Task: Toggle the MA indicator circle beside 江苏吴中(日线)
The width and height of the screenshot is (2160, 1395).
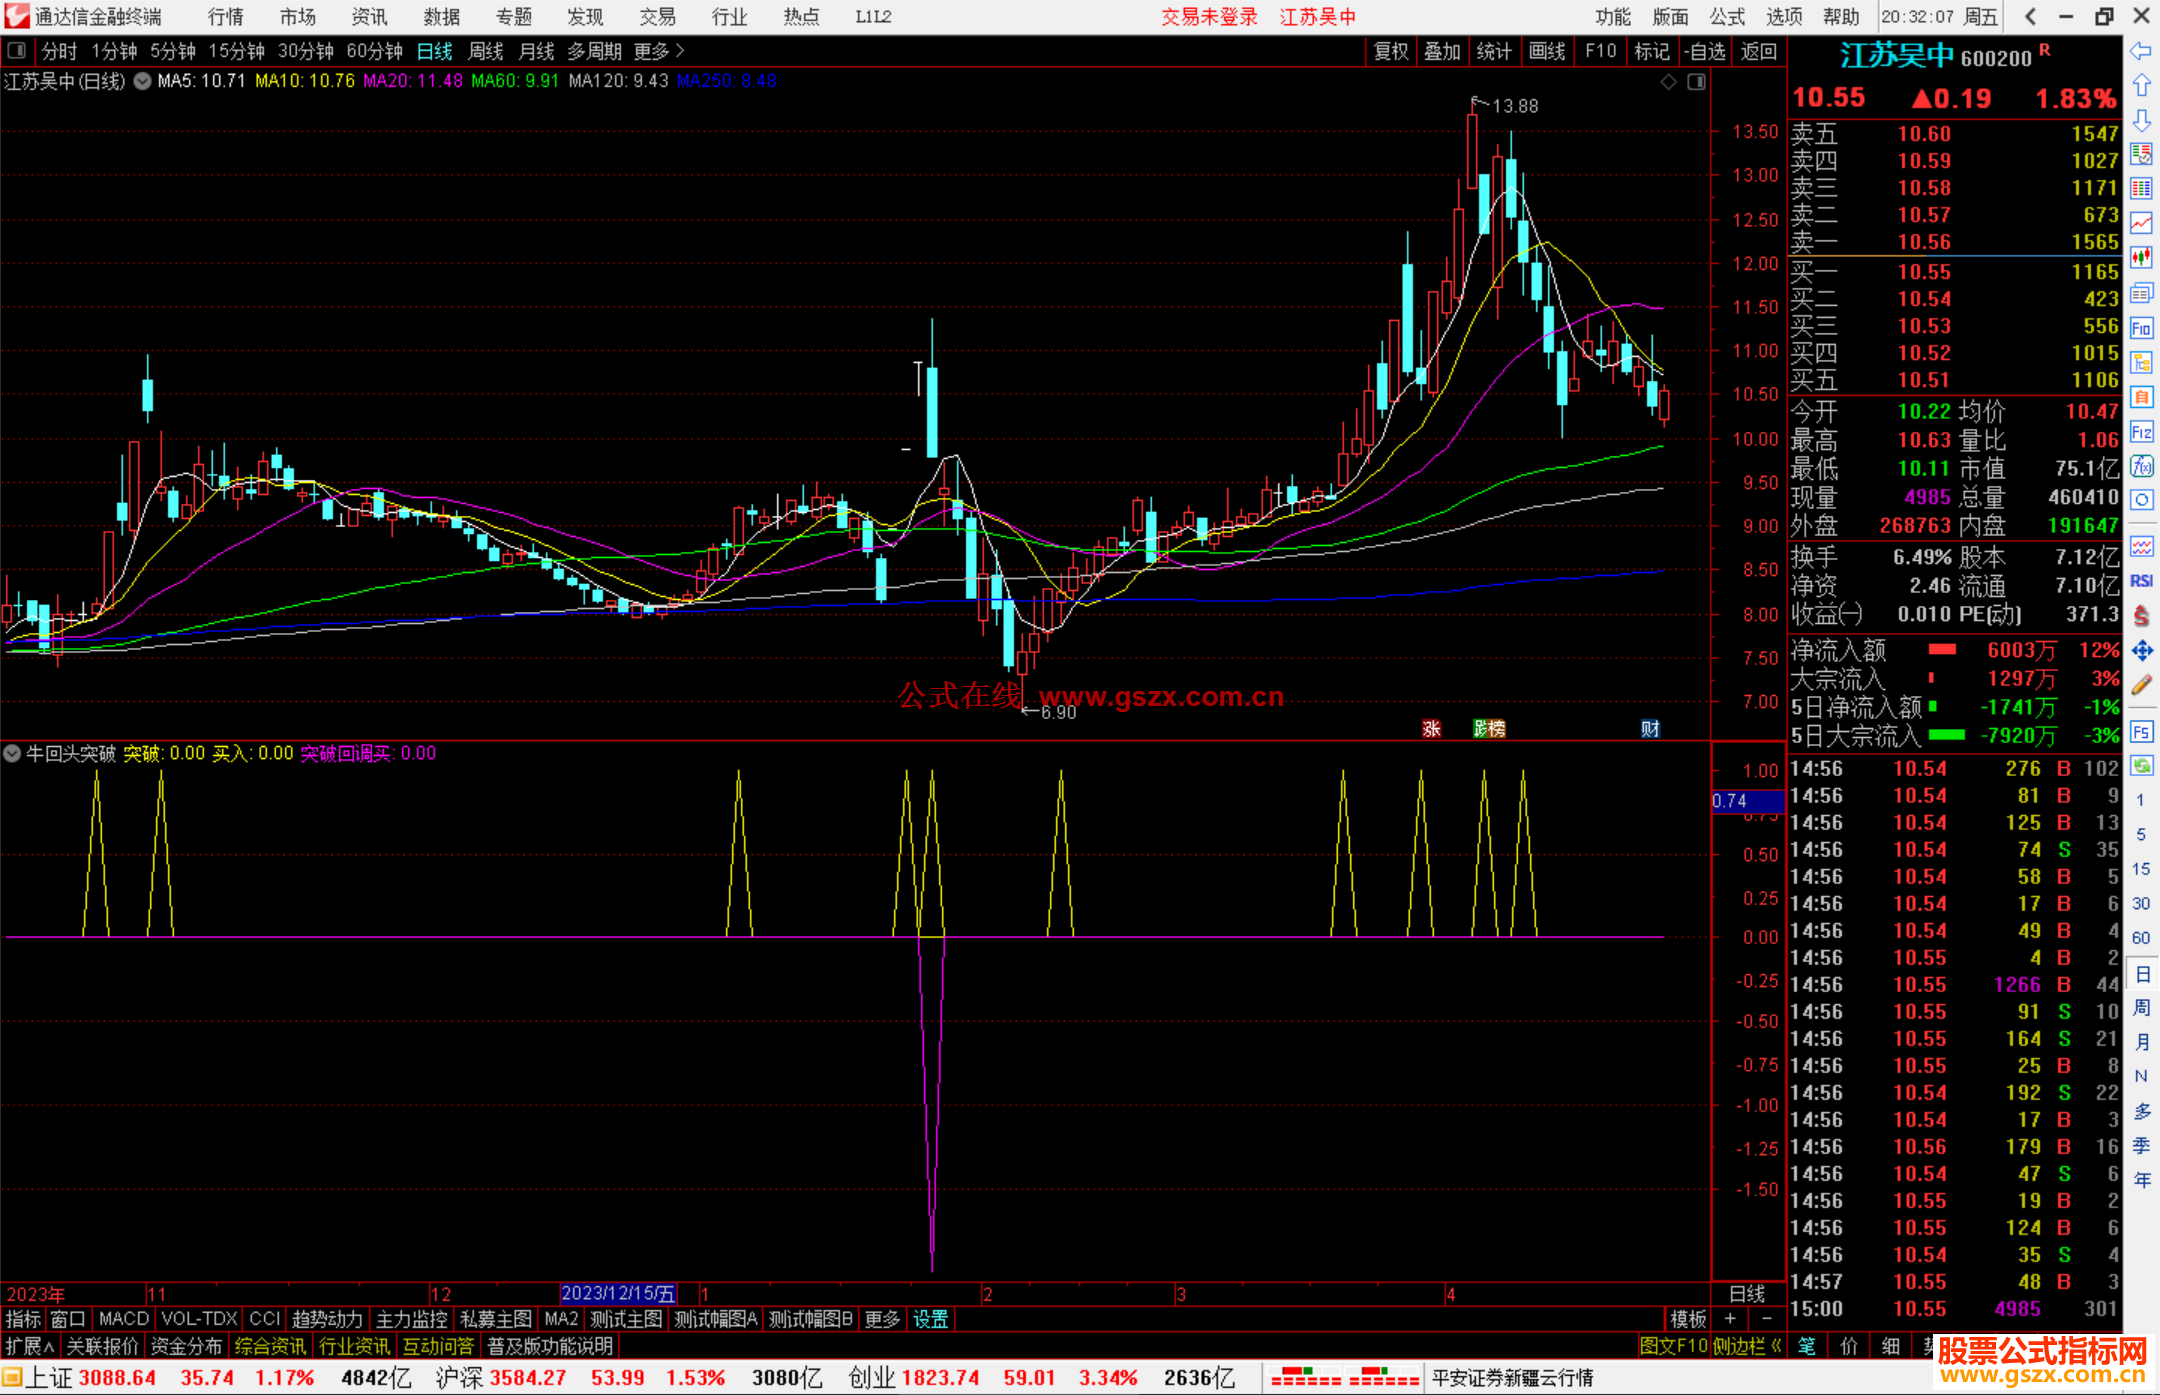Action: pos(143,81)
